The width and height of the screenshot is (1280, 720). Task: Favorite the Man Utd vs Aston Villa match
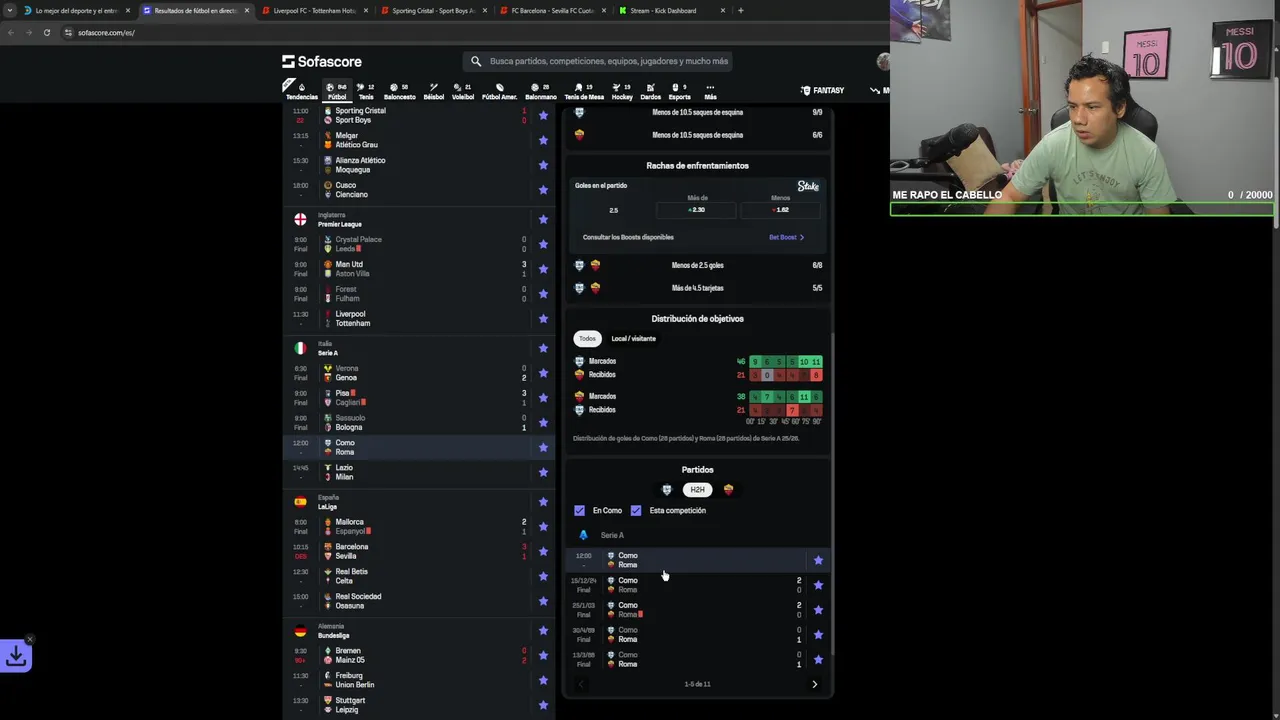point(543,269)
